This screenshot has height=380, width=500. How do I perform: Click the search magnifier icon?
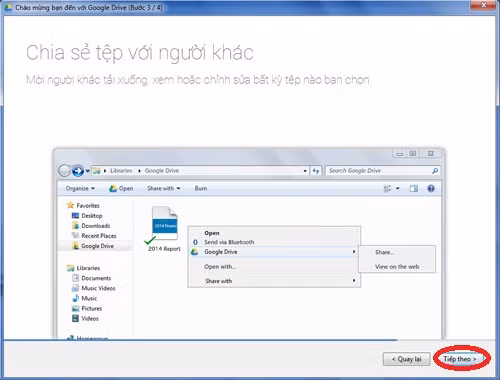435,171
